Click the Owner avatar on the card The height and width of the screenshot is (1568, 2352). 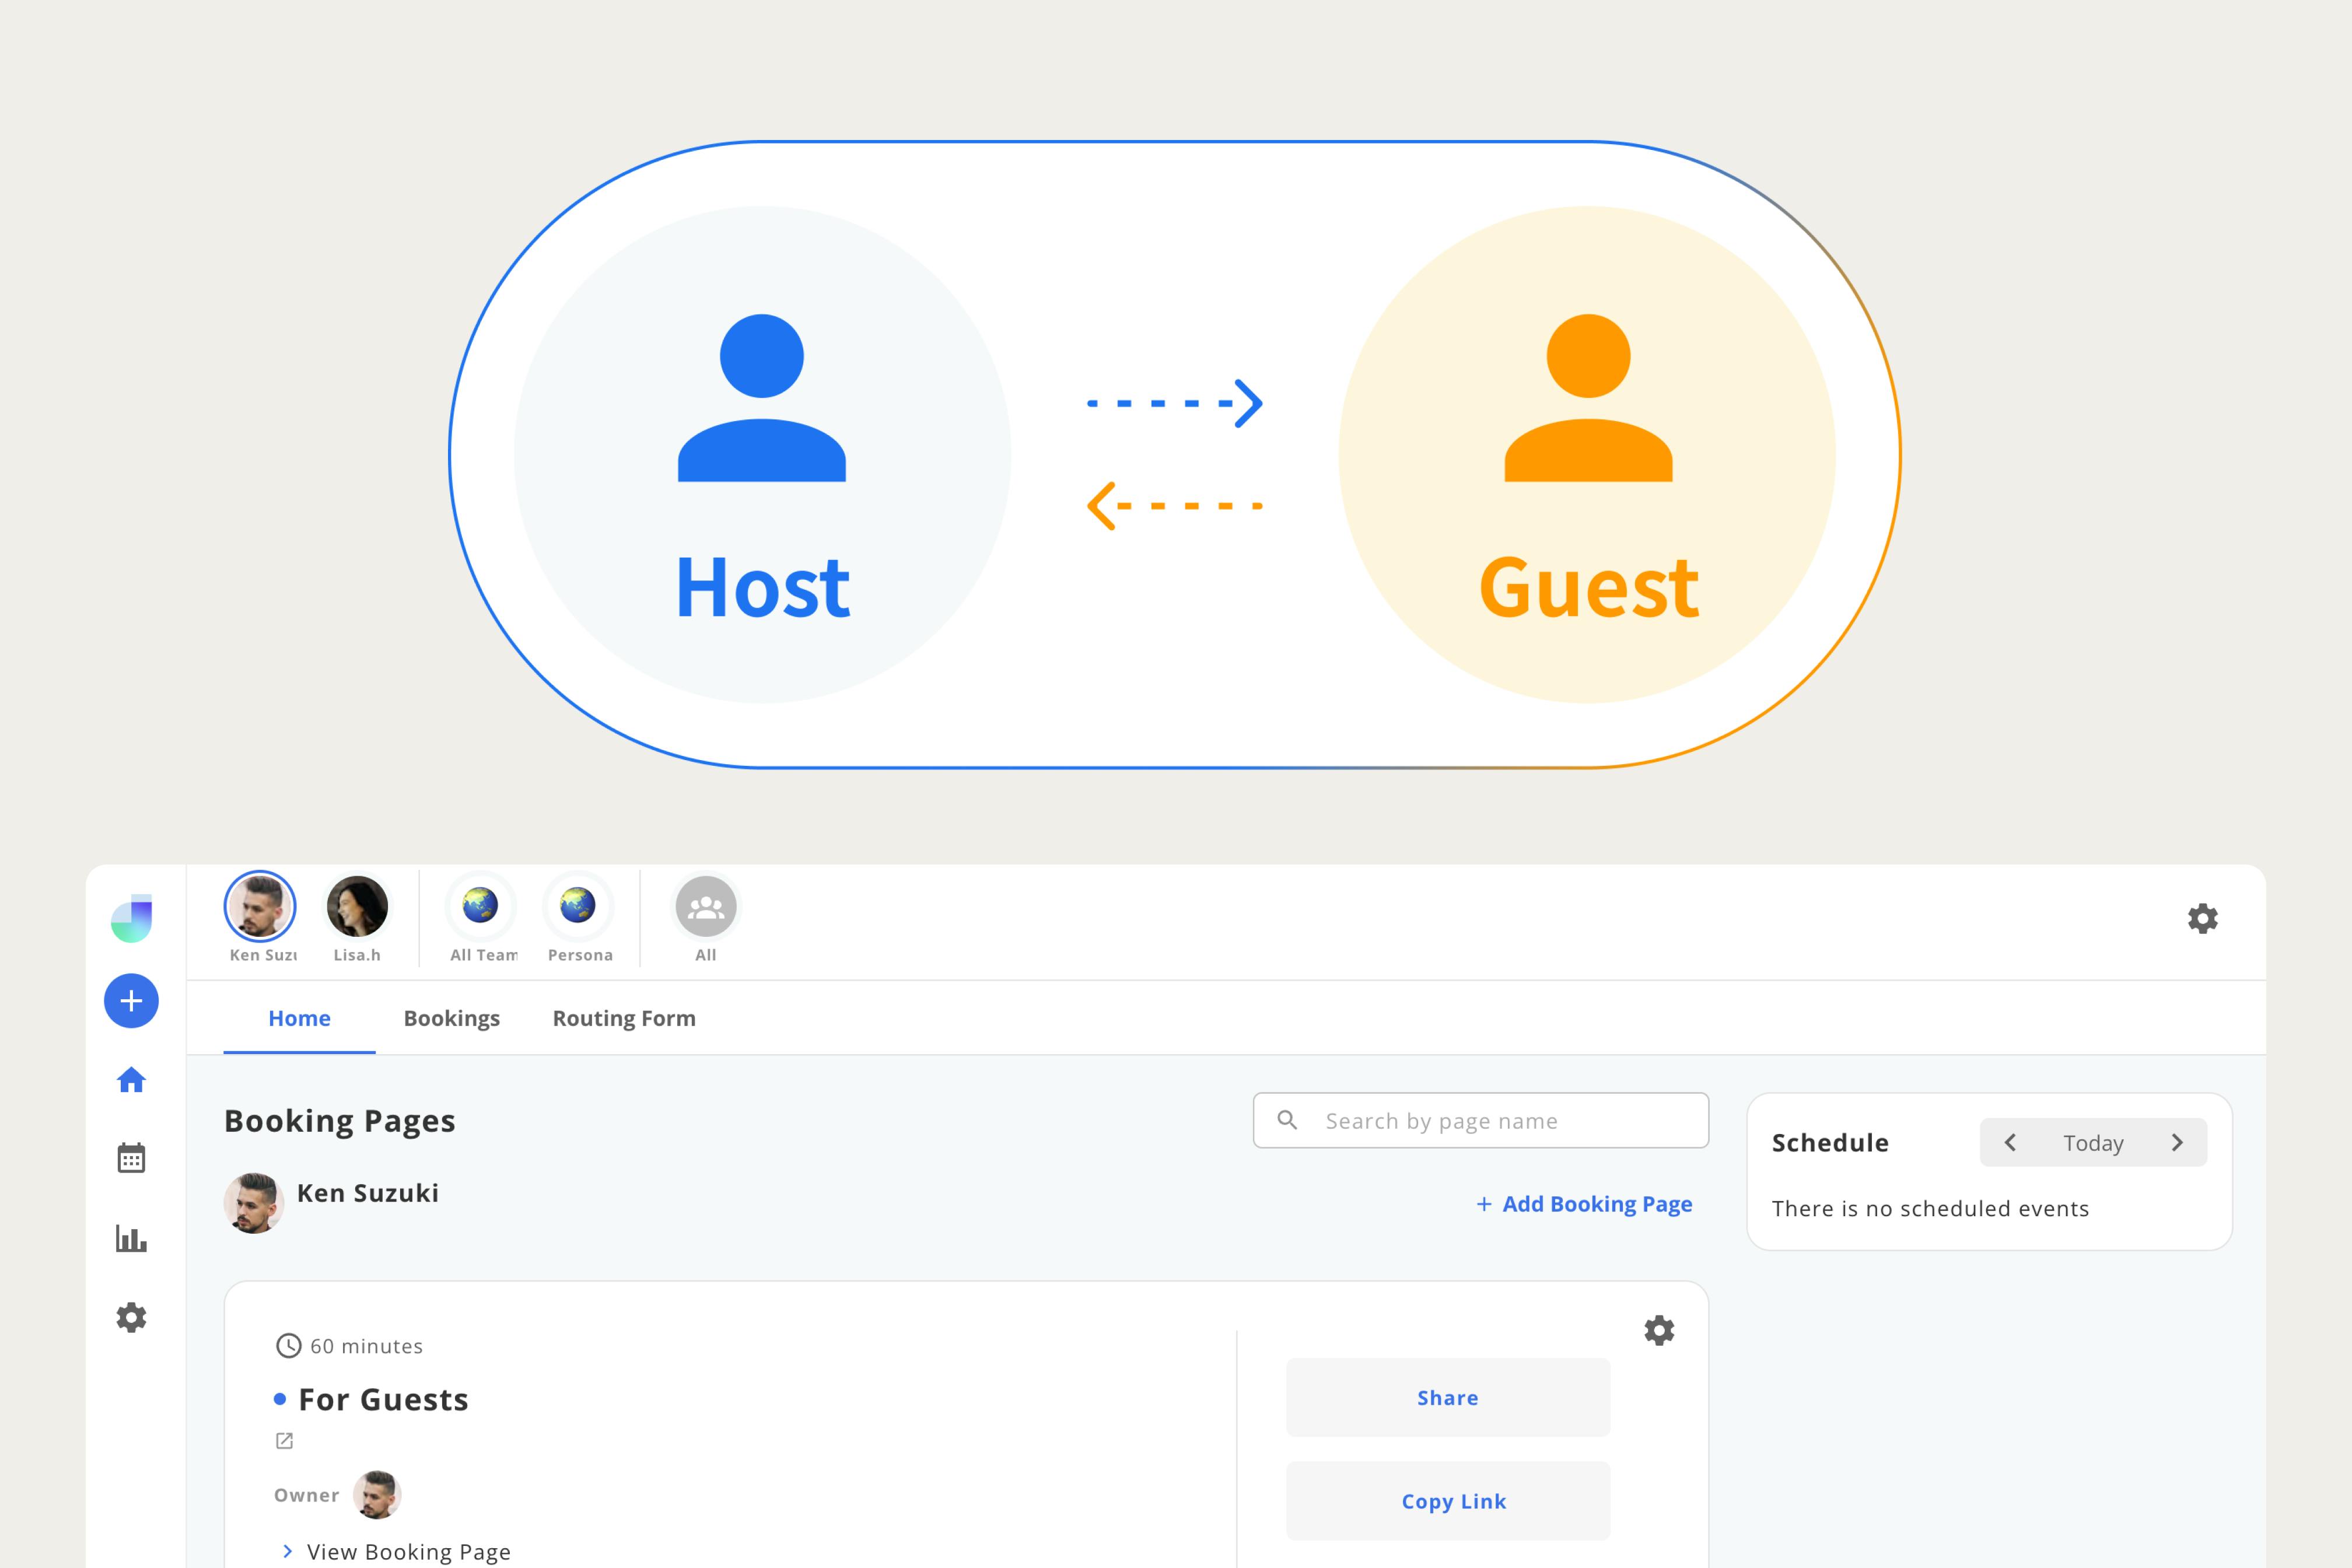(x=377, y=1495)
